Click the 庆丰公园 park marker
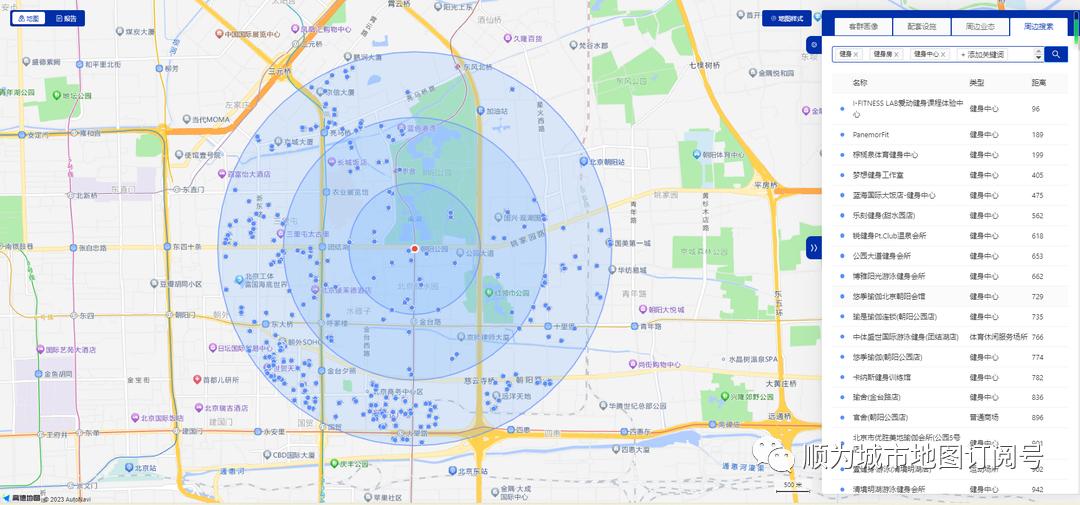 (x=334, y=462)
